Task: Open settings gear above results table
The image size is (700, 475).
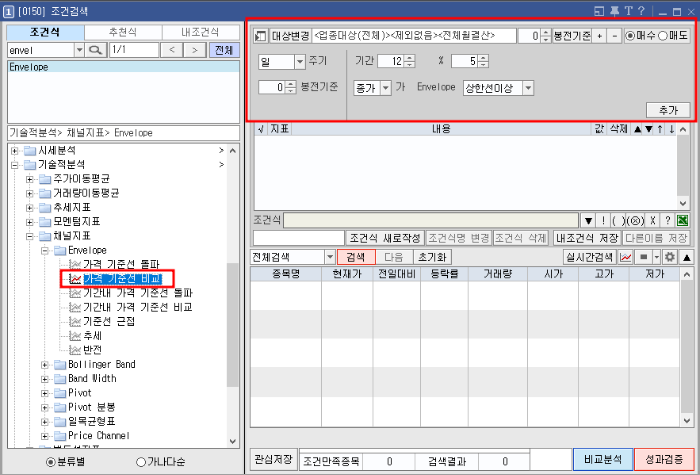Action: click(x=670, y=257)
